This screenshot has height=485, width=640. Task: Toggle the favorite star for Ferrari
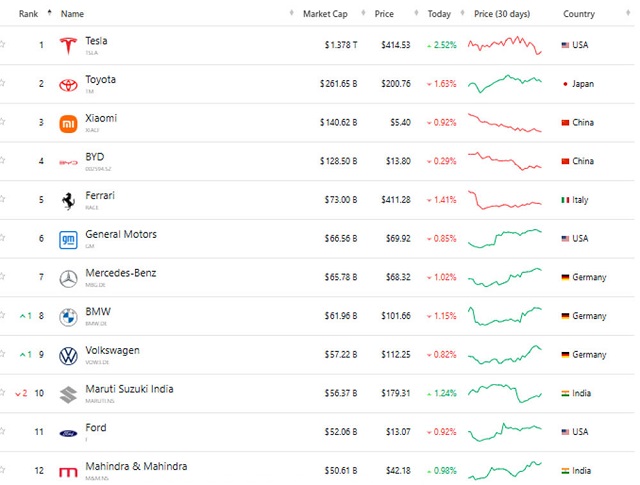point(3,200)
